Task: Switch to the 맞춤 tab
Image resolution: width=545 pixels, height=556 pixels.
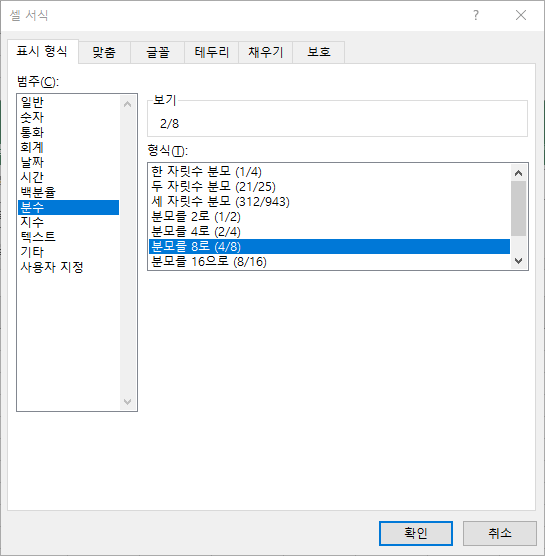Action: click(104, 52)
